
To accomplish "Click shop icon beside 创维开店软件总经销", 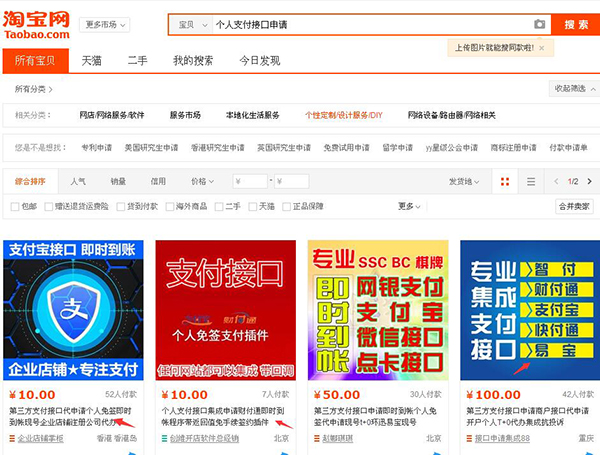I will tap(165, 439).
